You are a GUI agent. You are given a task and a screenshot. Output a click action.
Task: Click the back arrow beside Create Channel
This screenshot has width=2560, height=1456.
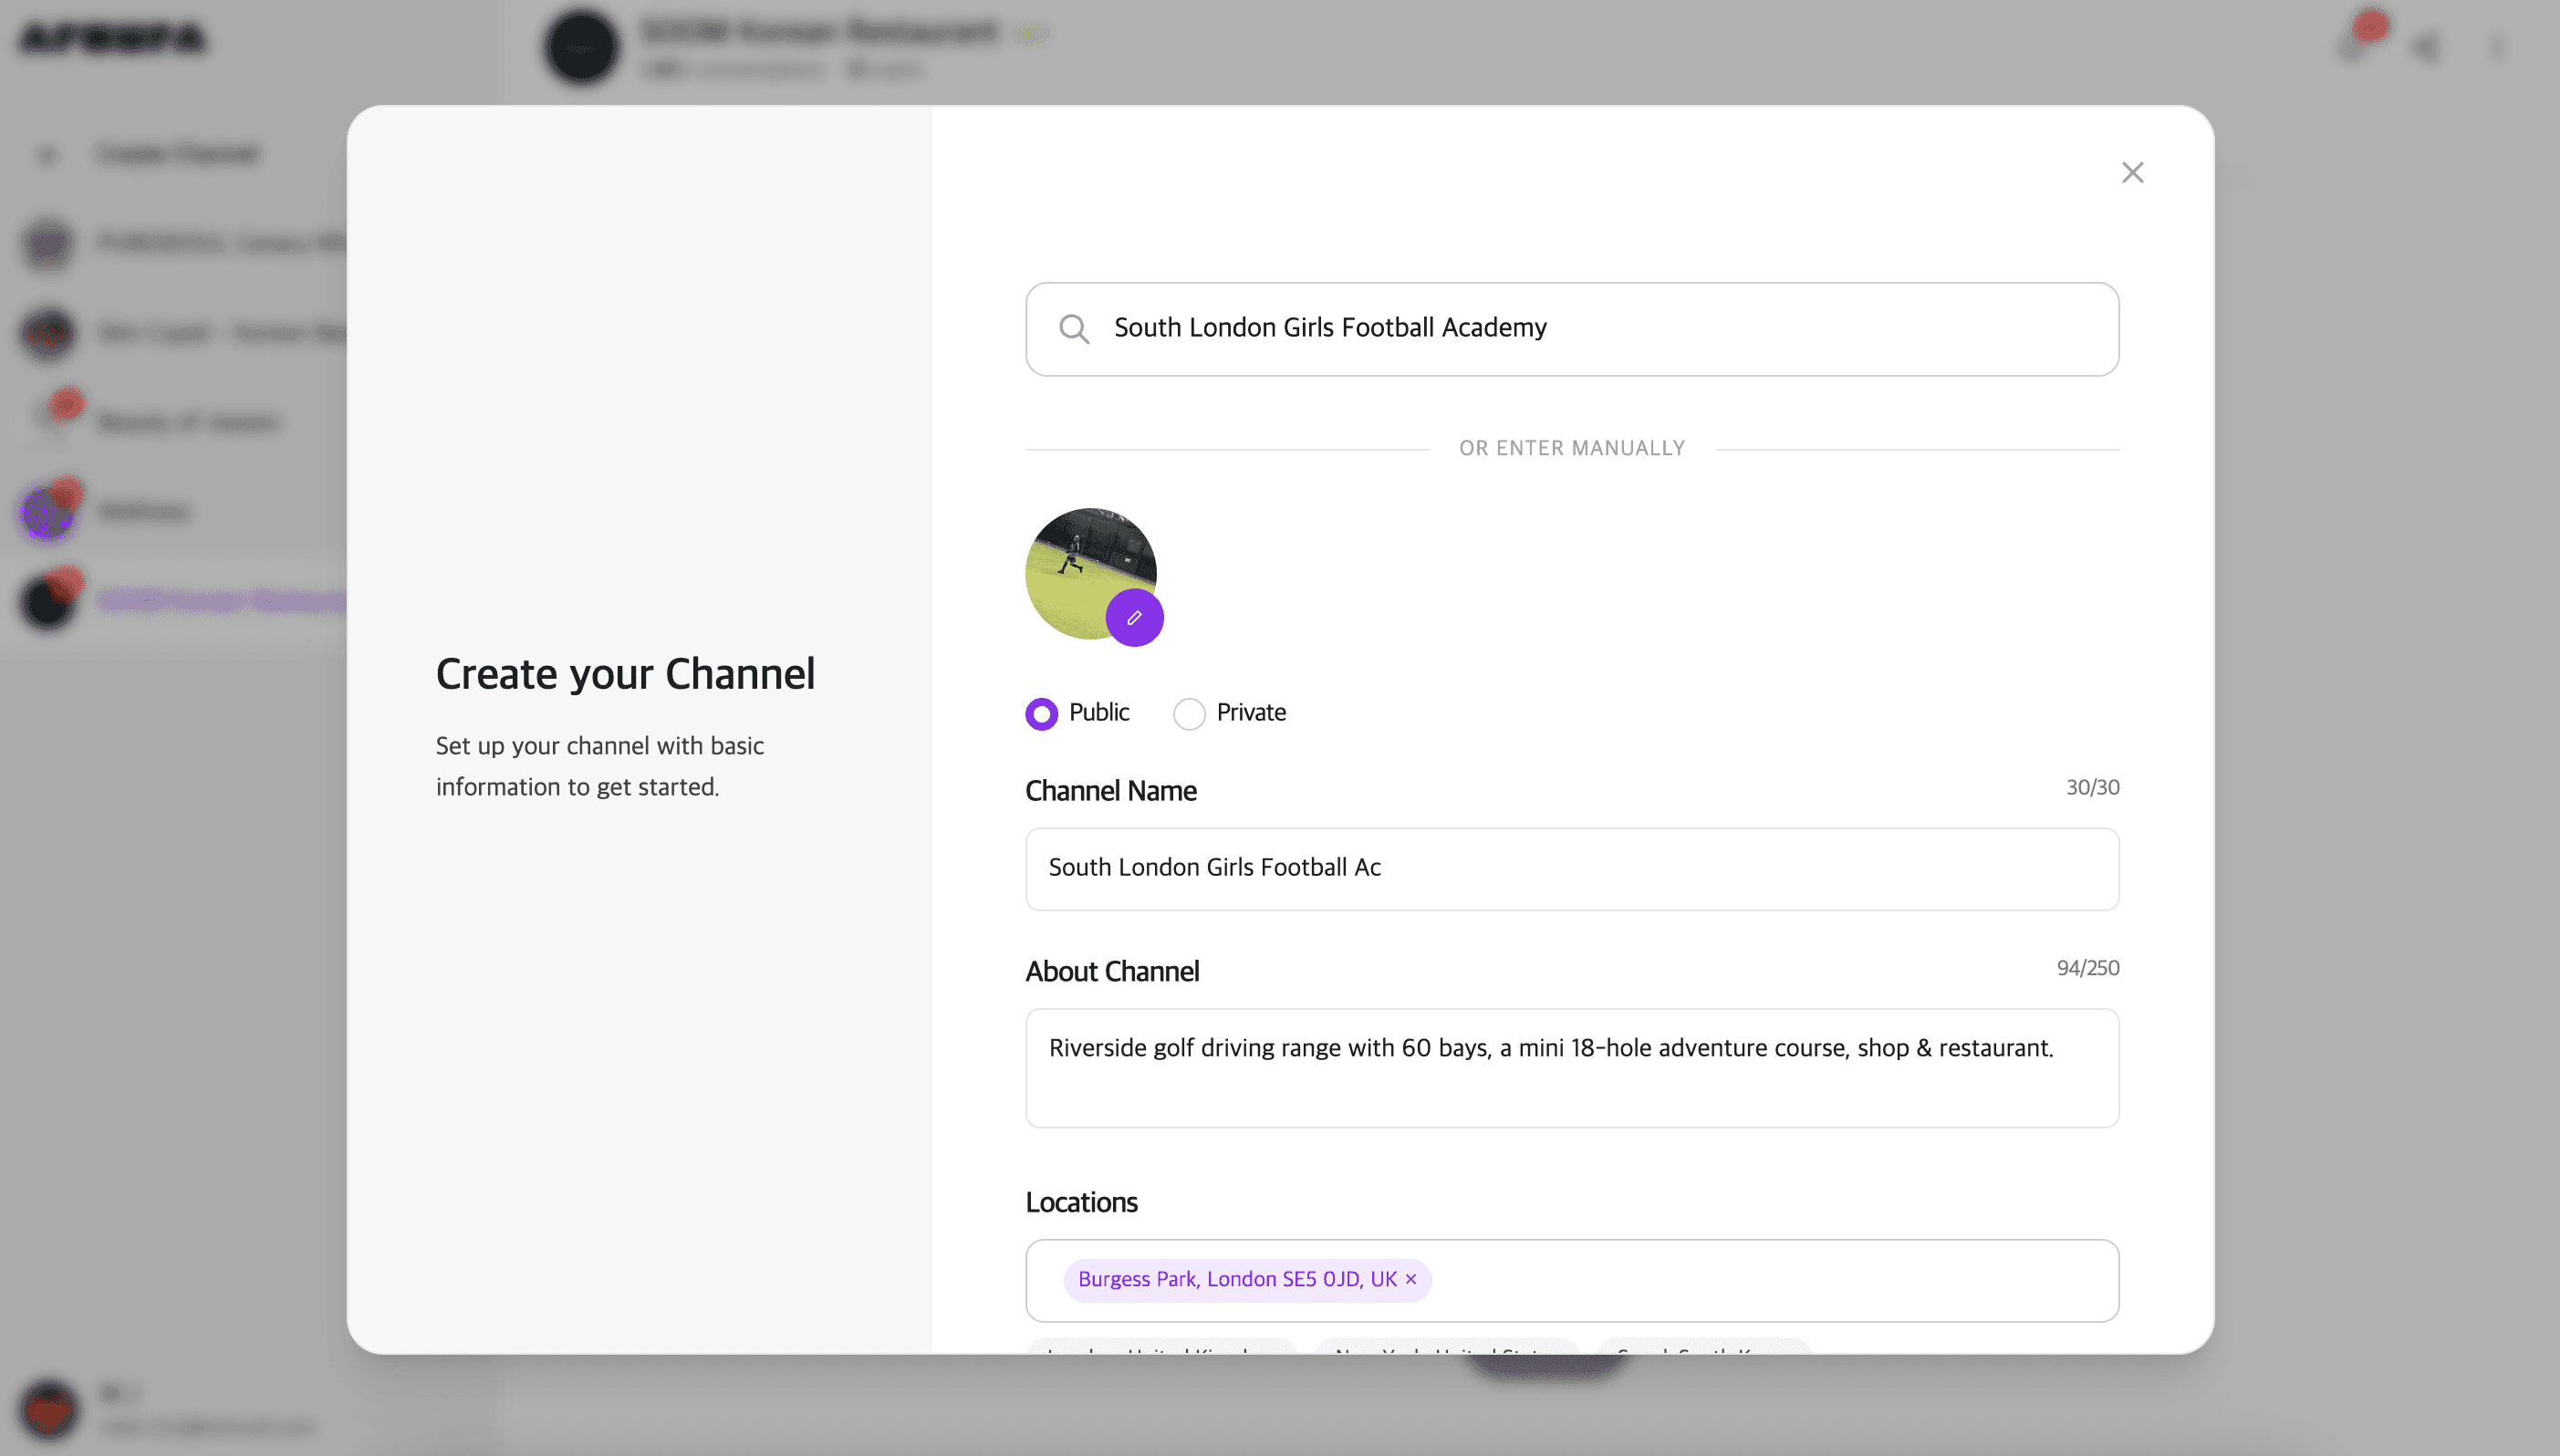pyautogui.click(x=47, y=154)
